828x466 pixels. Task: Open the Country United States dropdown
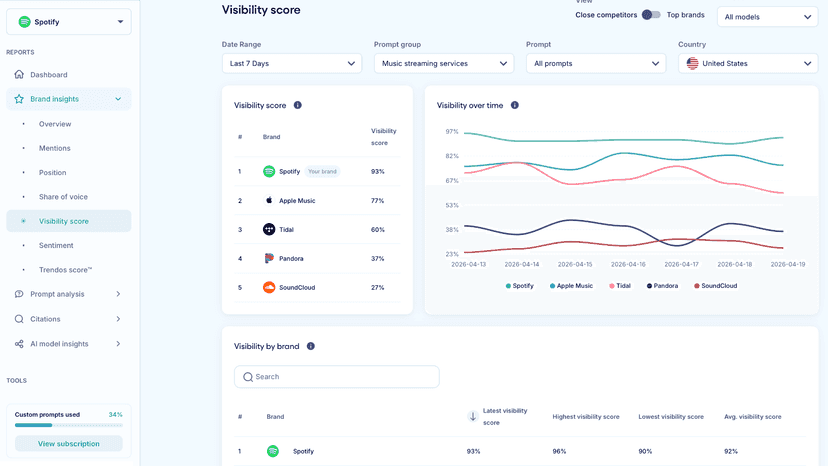point(748,63)
